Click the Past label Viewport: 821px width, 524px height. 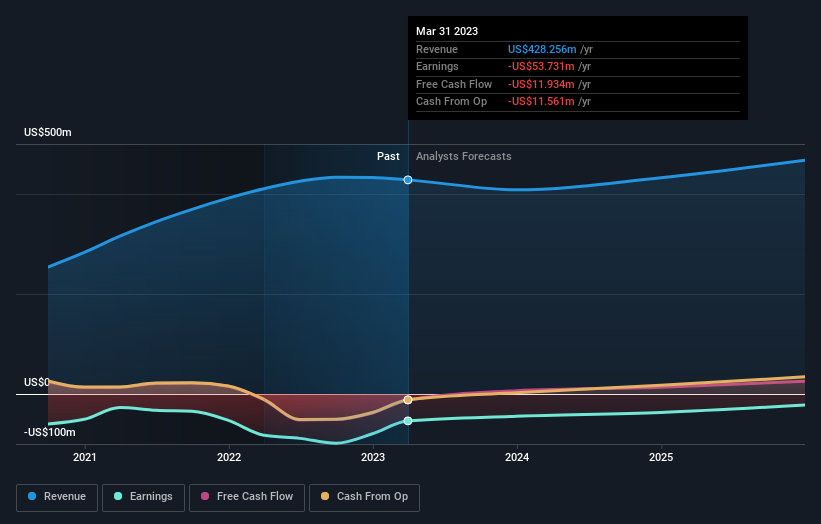coord(388,156)
